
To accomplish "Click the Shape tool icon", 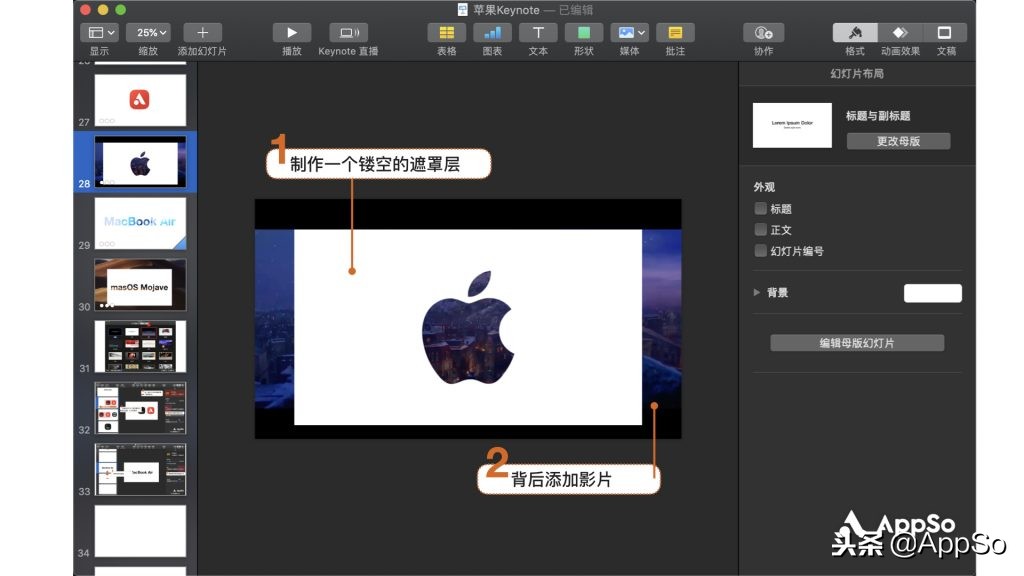I will point(583,32).
